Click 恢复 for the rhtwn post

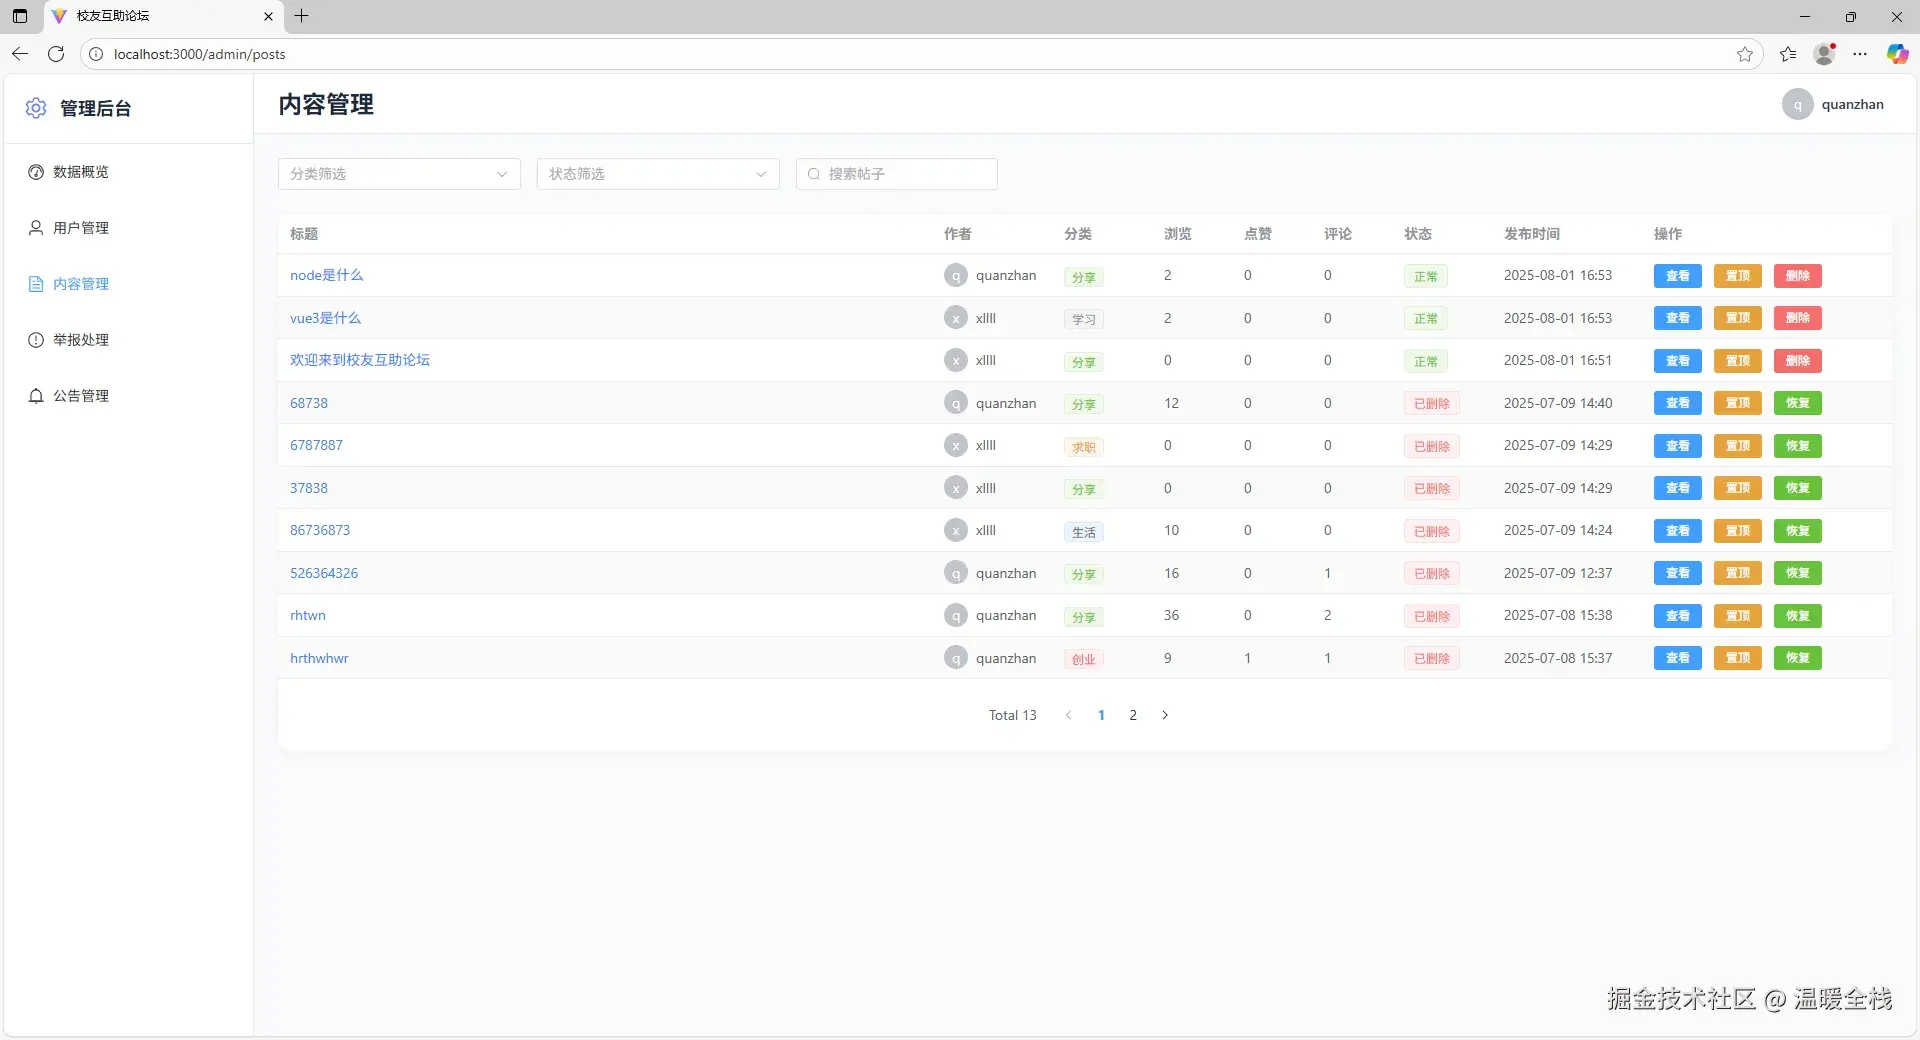point(1798,616)
